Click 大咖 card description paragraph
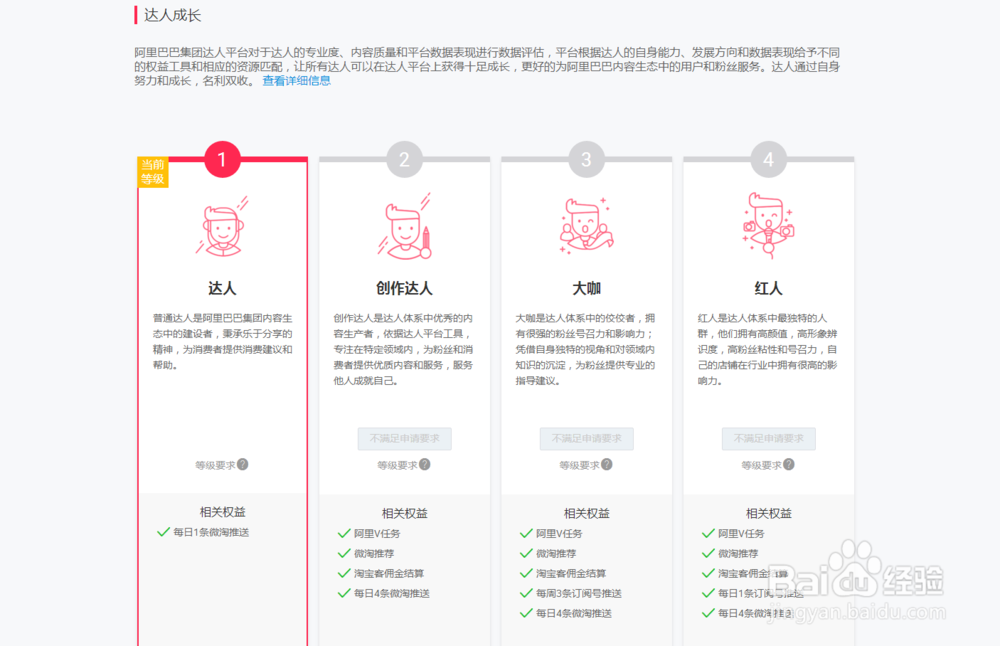 [x=585, y=349]
